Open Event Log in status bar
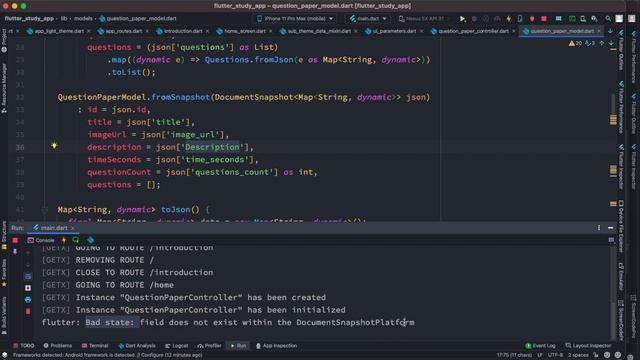640x360 pixels. tap(540, 346)
